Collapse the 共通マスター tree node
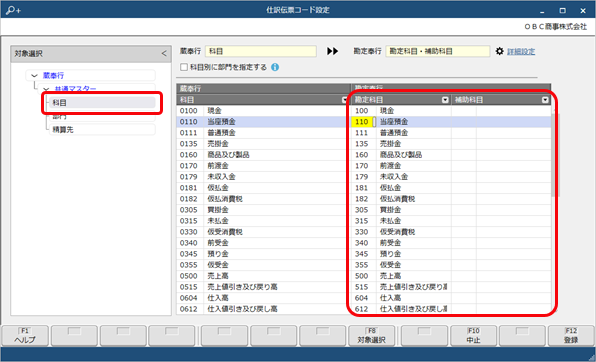The image size is (596, 362). [x=47, y=89]
